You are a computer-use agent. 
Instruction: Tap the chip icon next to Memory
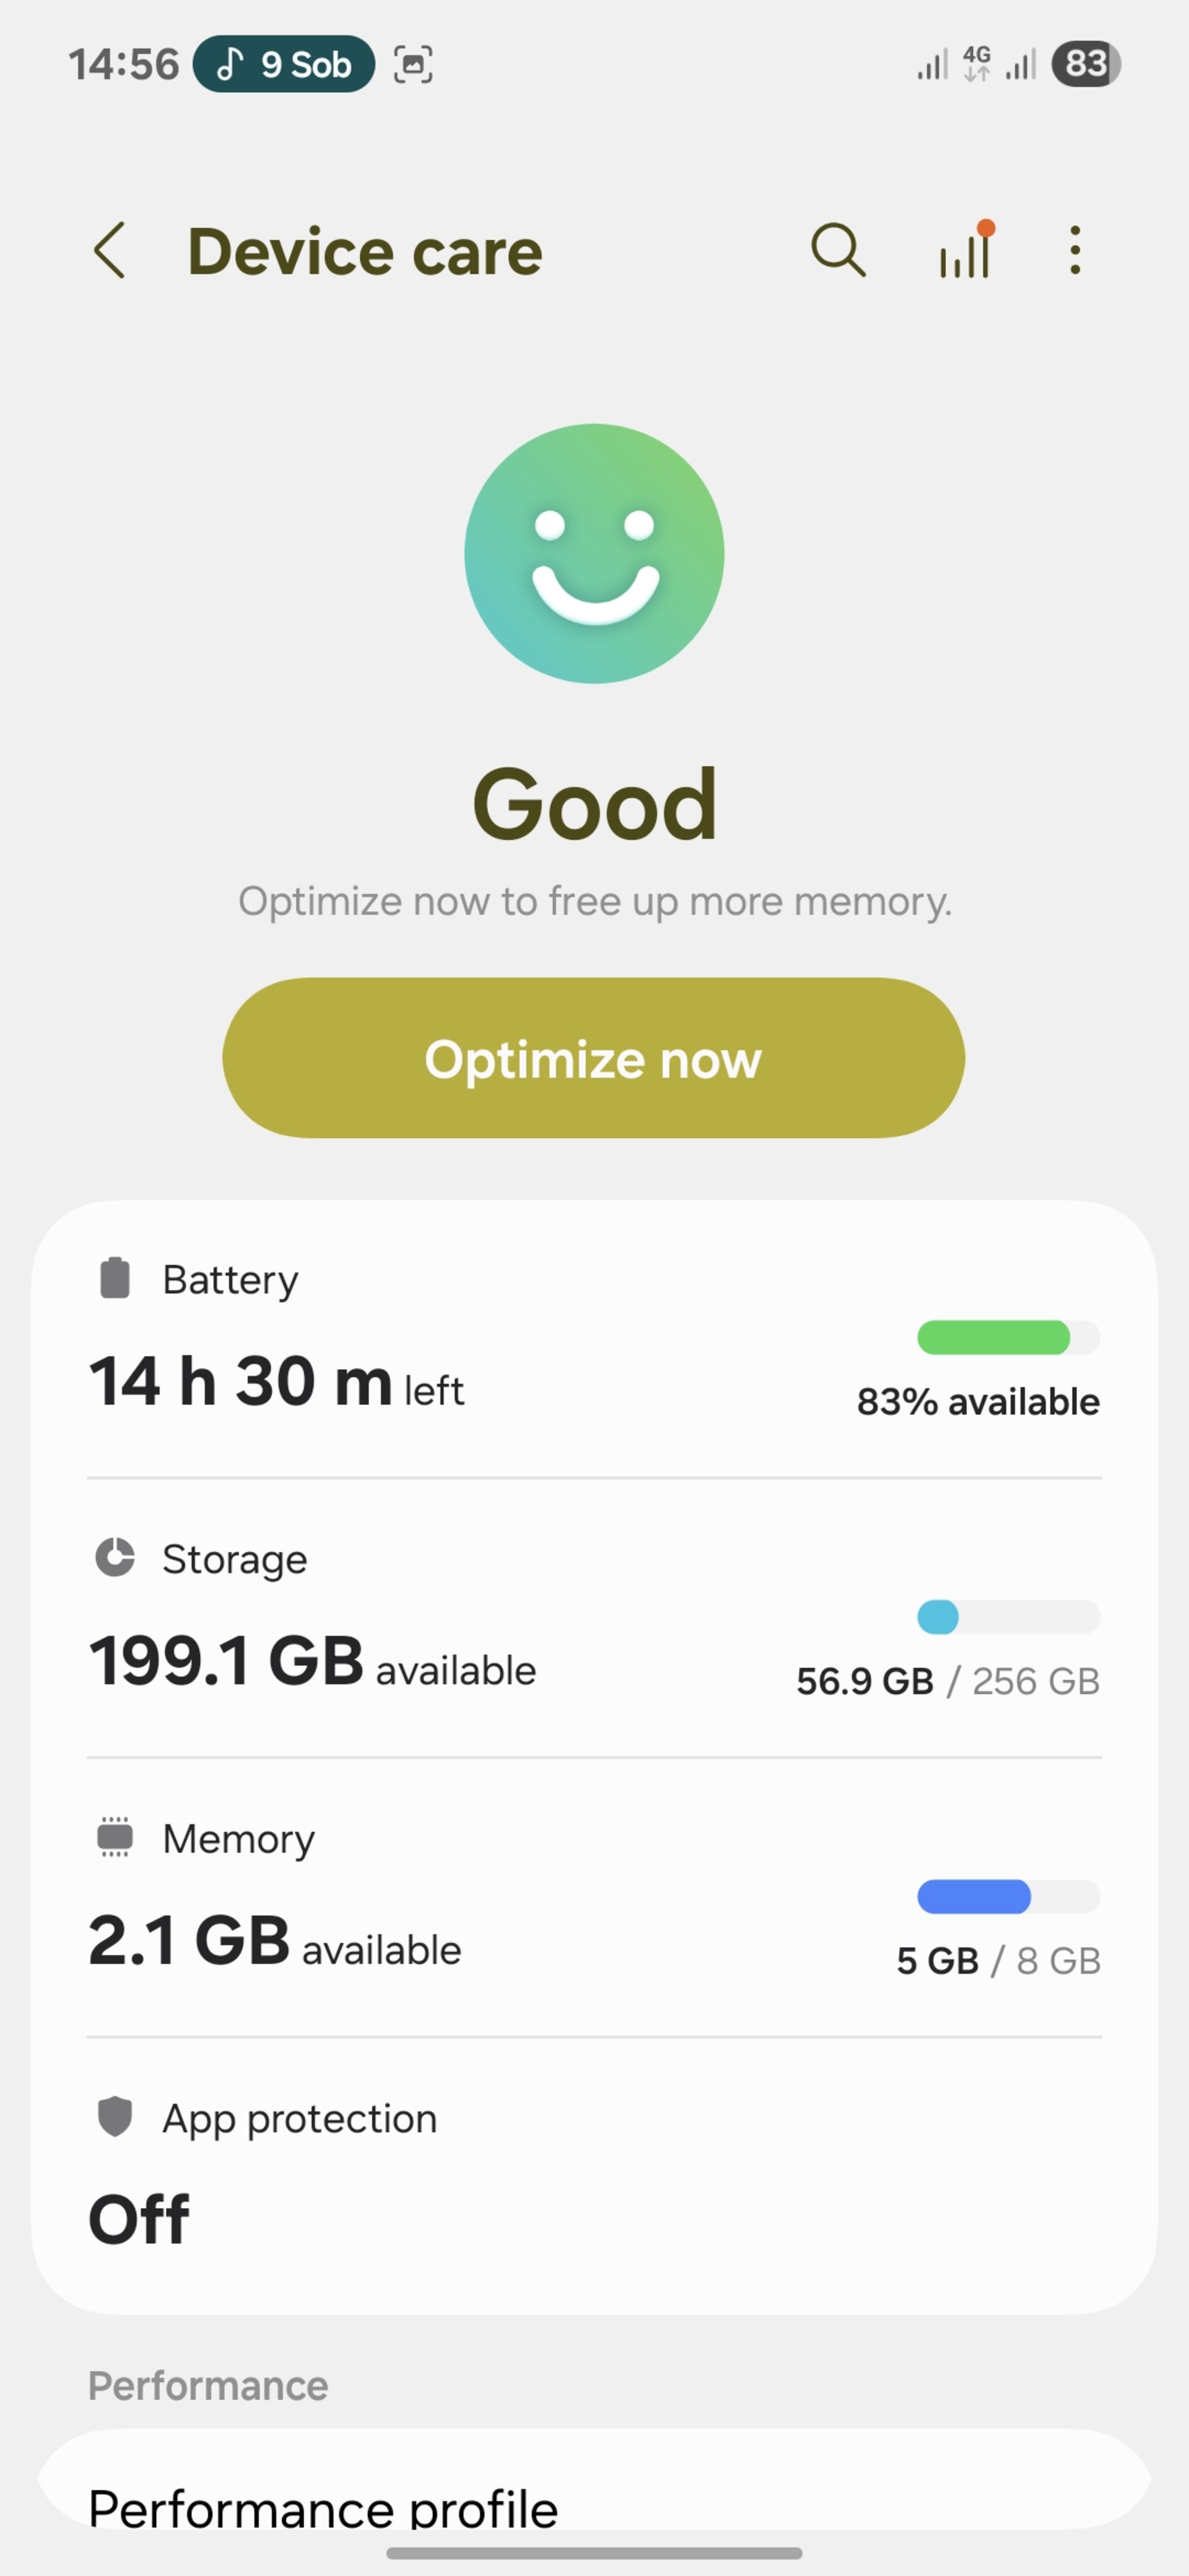point(115,1837)
